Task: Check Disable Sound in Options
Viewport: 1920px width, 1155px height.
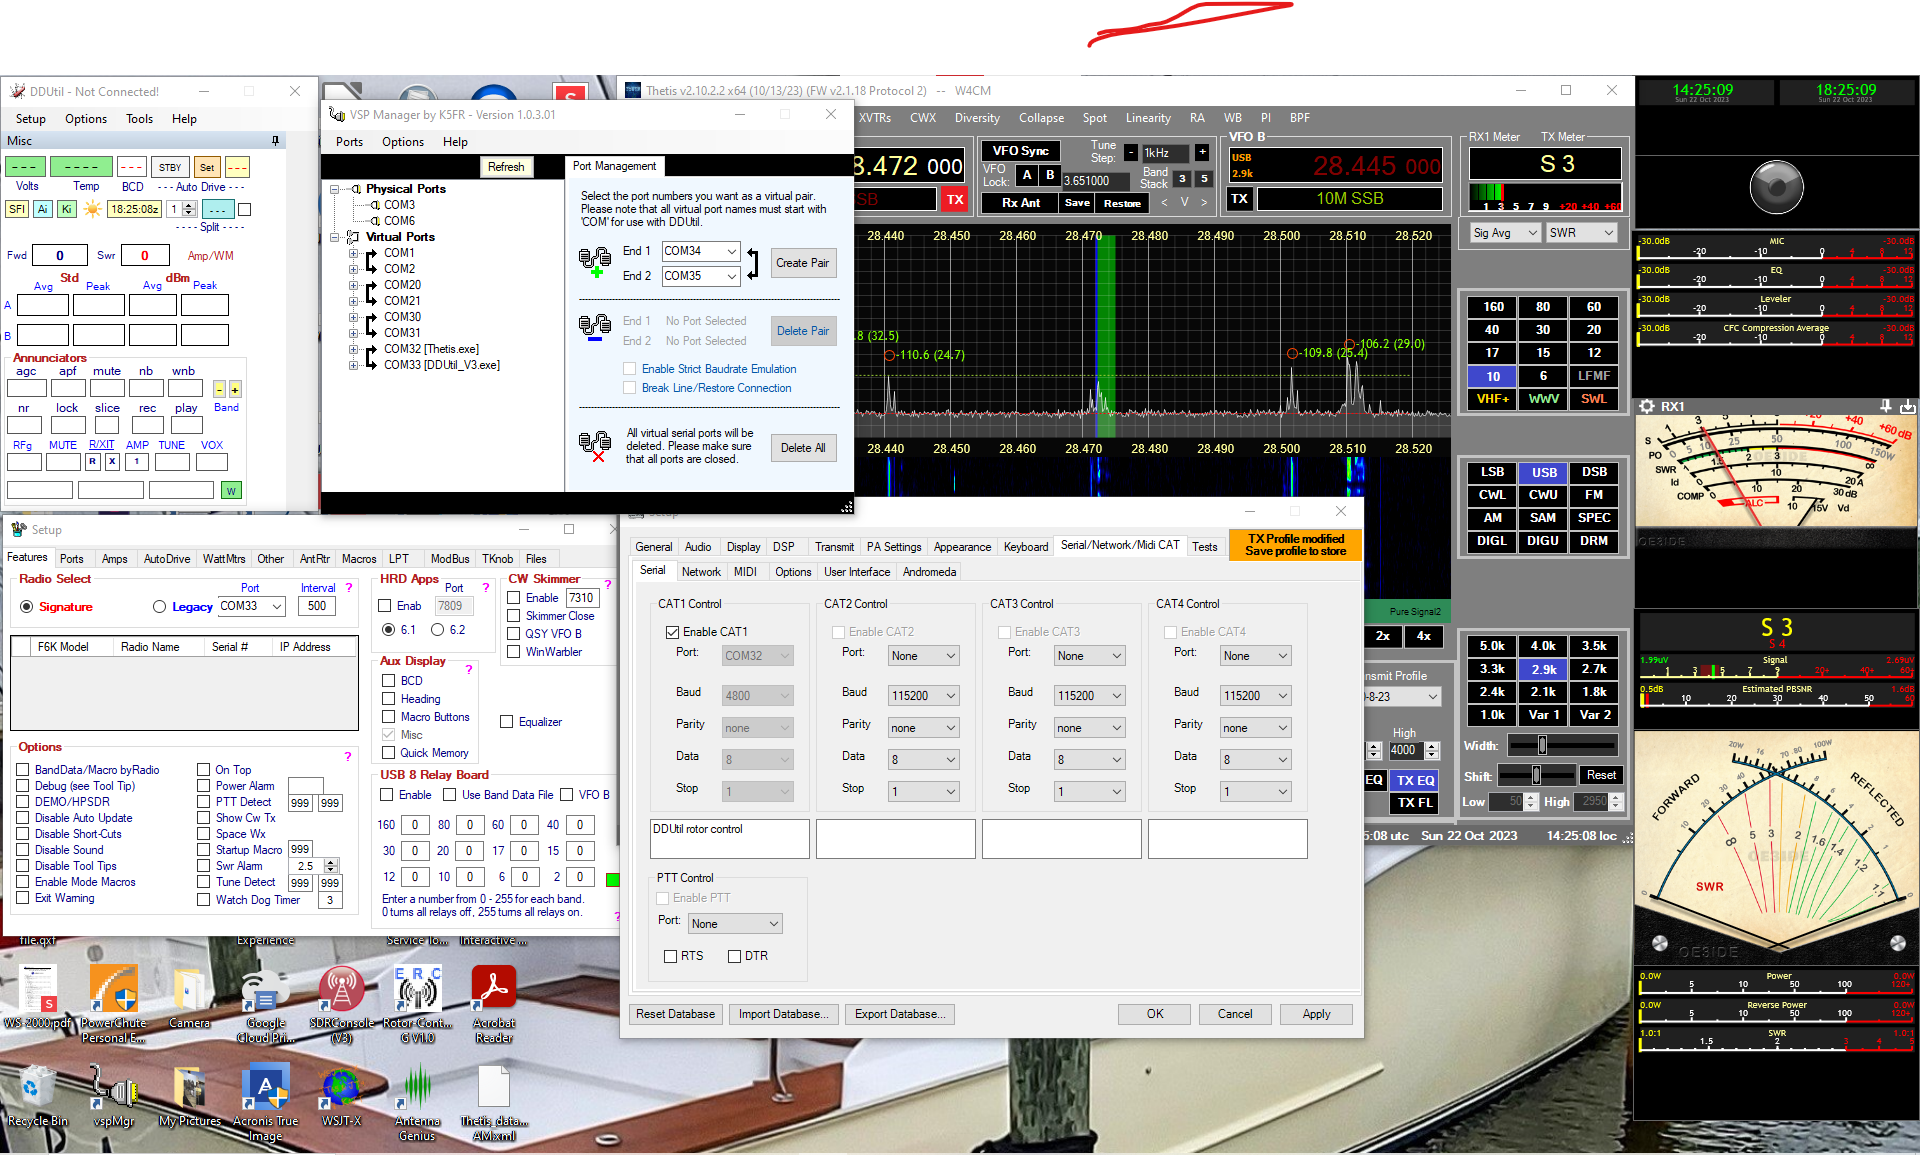Action: [x=23, y=850]
